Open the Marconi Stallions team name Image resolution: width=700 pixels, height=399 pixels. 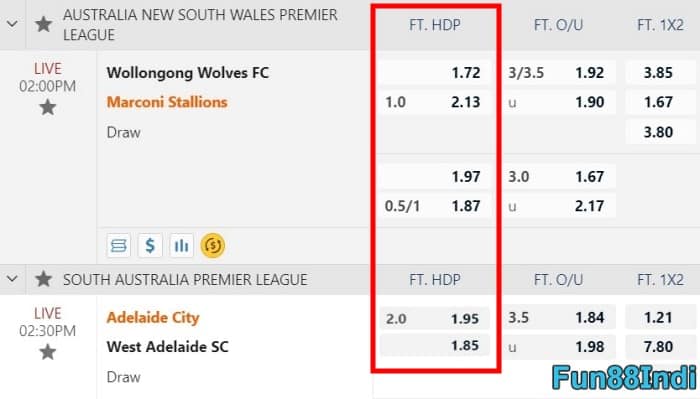[167, 102]
